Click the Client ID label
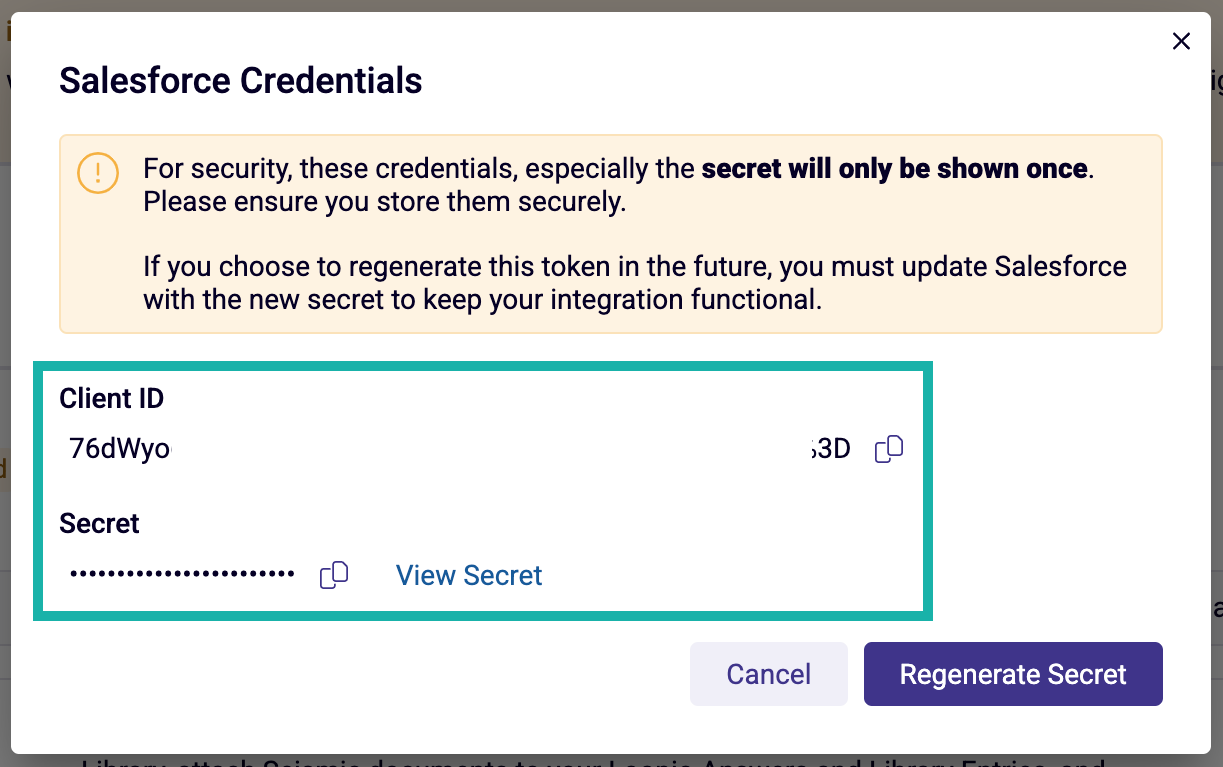Image resolution: width=1223 pixels, height=767 pixels. pos(112,398)
